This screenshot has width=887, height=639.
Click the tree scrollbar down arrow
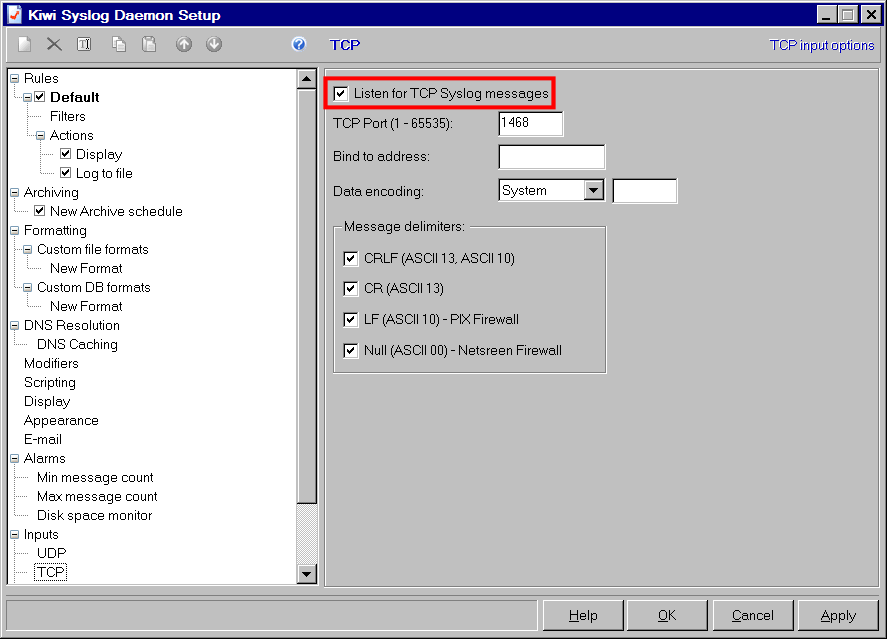click(307, 575)
